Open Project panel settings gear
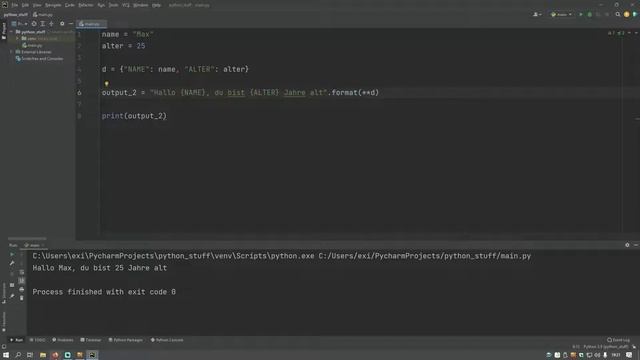This screenshot has height=360, width=640. click(x=62, y=24)
